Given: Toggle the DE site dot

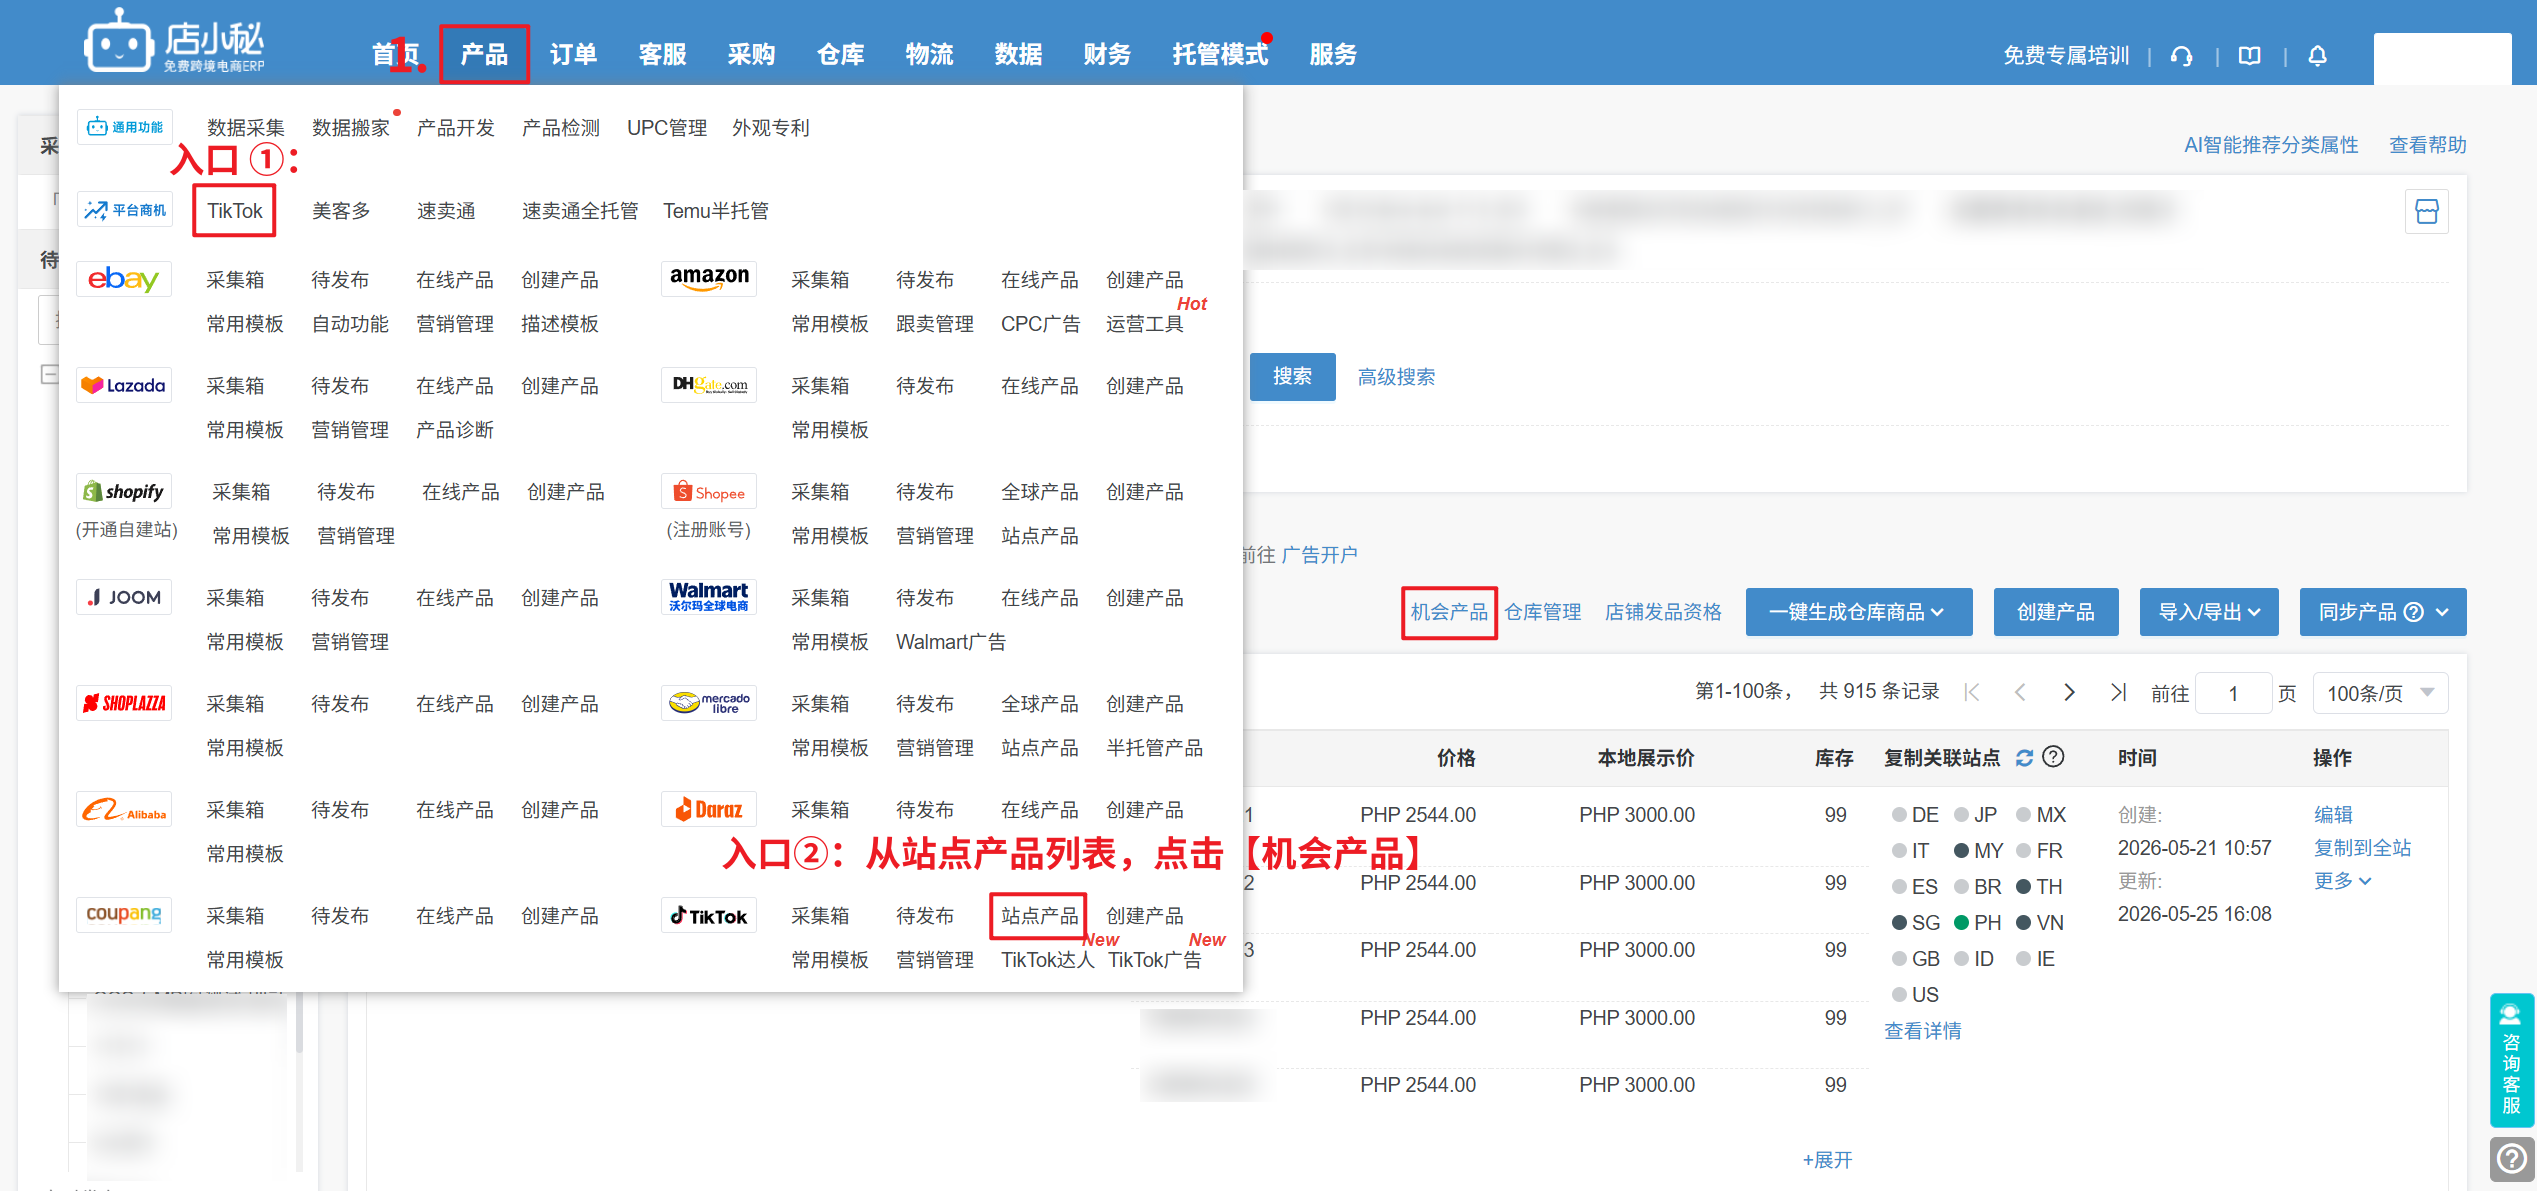Looking at the screenshot, I should pos(1899,815).
